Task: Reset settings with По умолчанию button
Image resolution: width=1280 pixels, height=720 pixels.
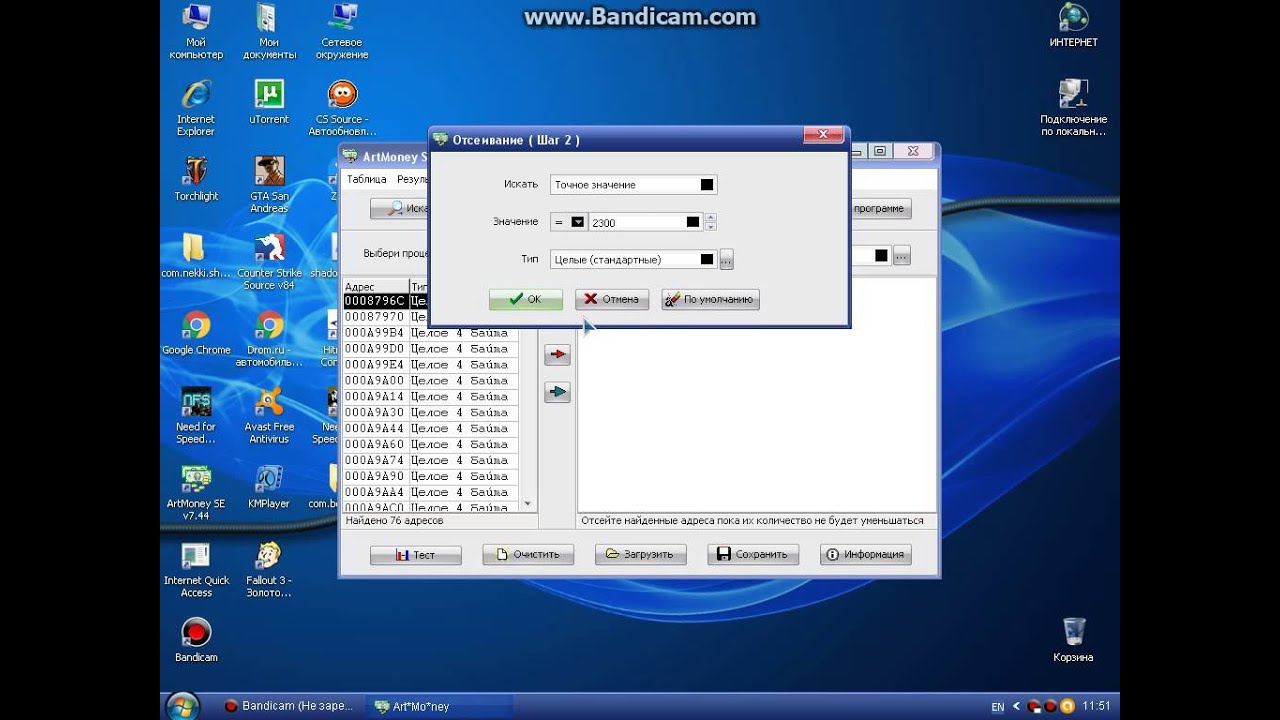Action: click(x=710, y=299)
